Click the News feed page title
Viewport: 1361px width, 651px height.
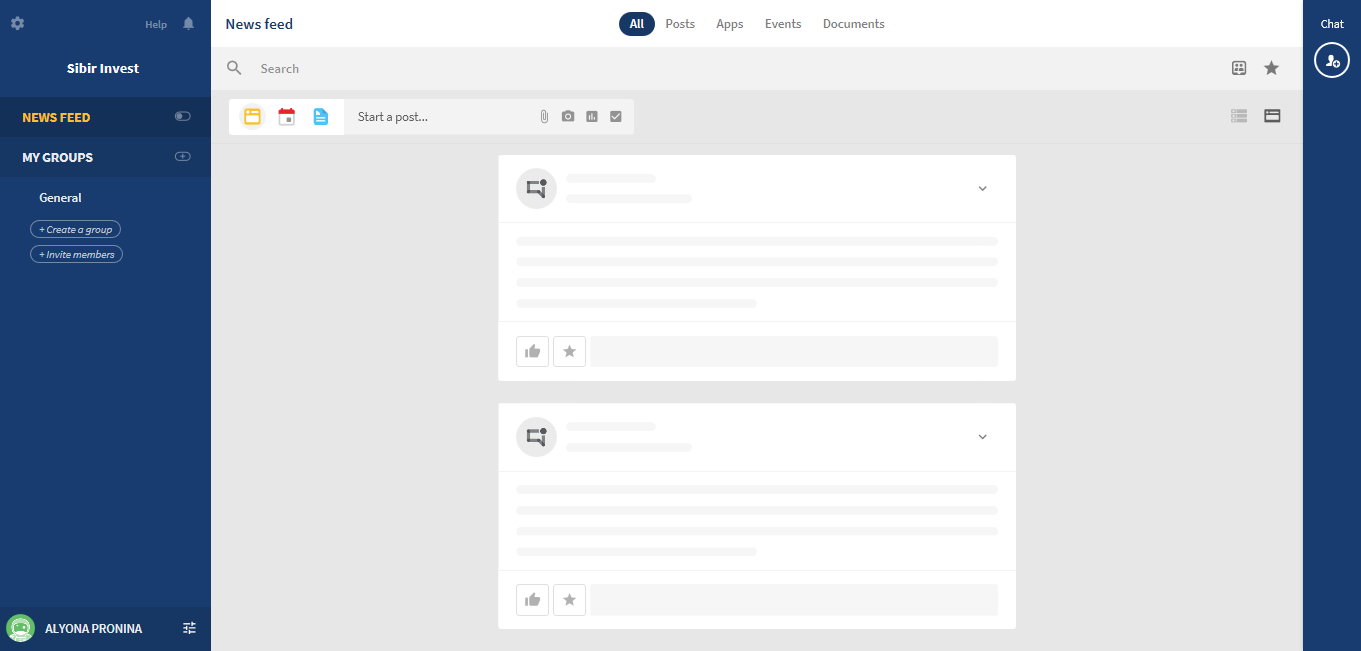[259, 24]
